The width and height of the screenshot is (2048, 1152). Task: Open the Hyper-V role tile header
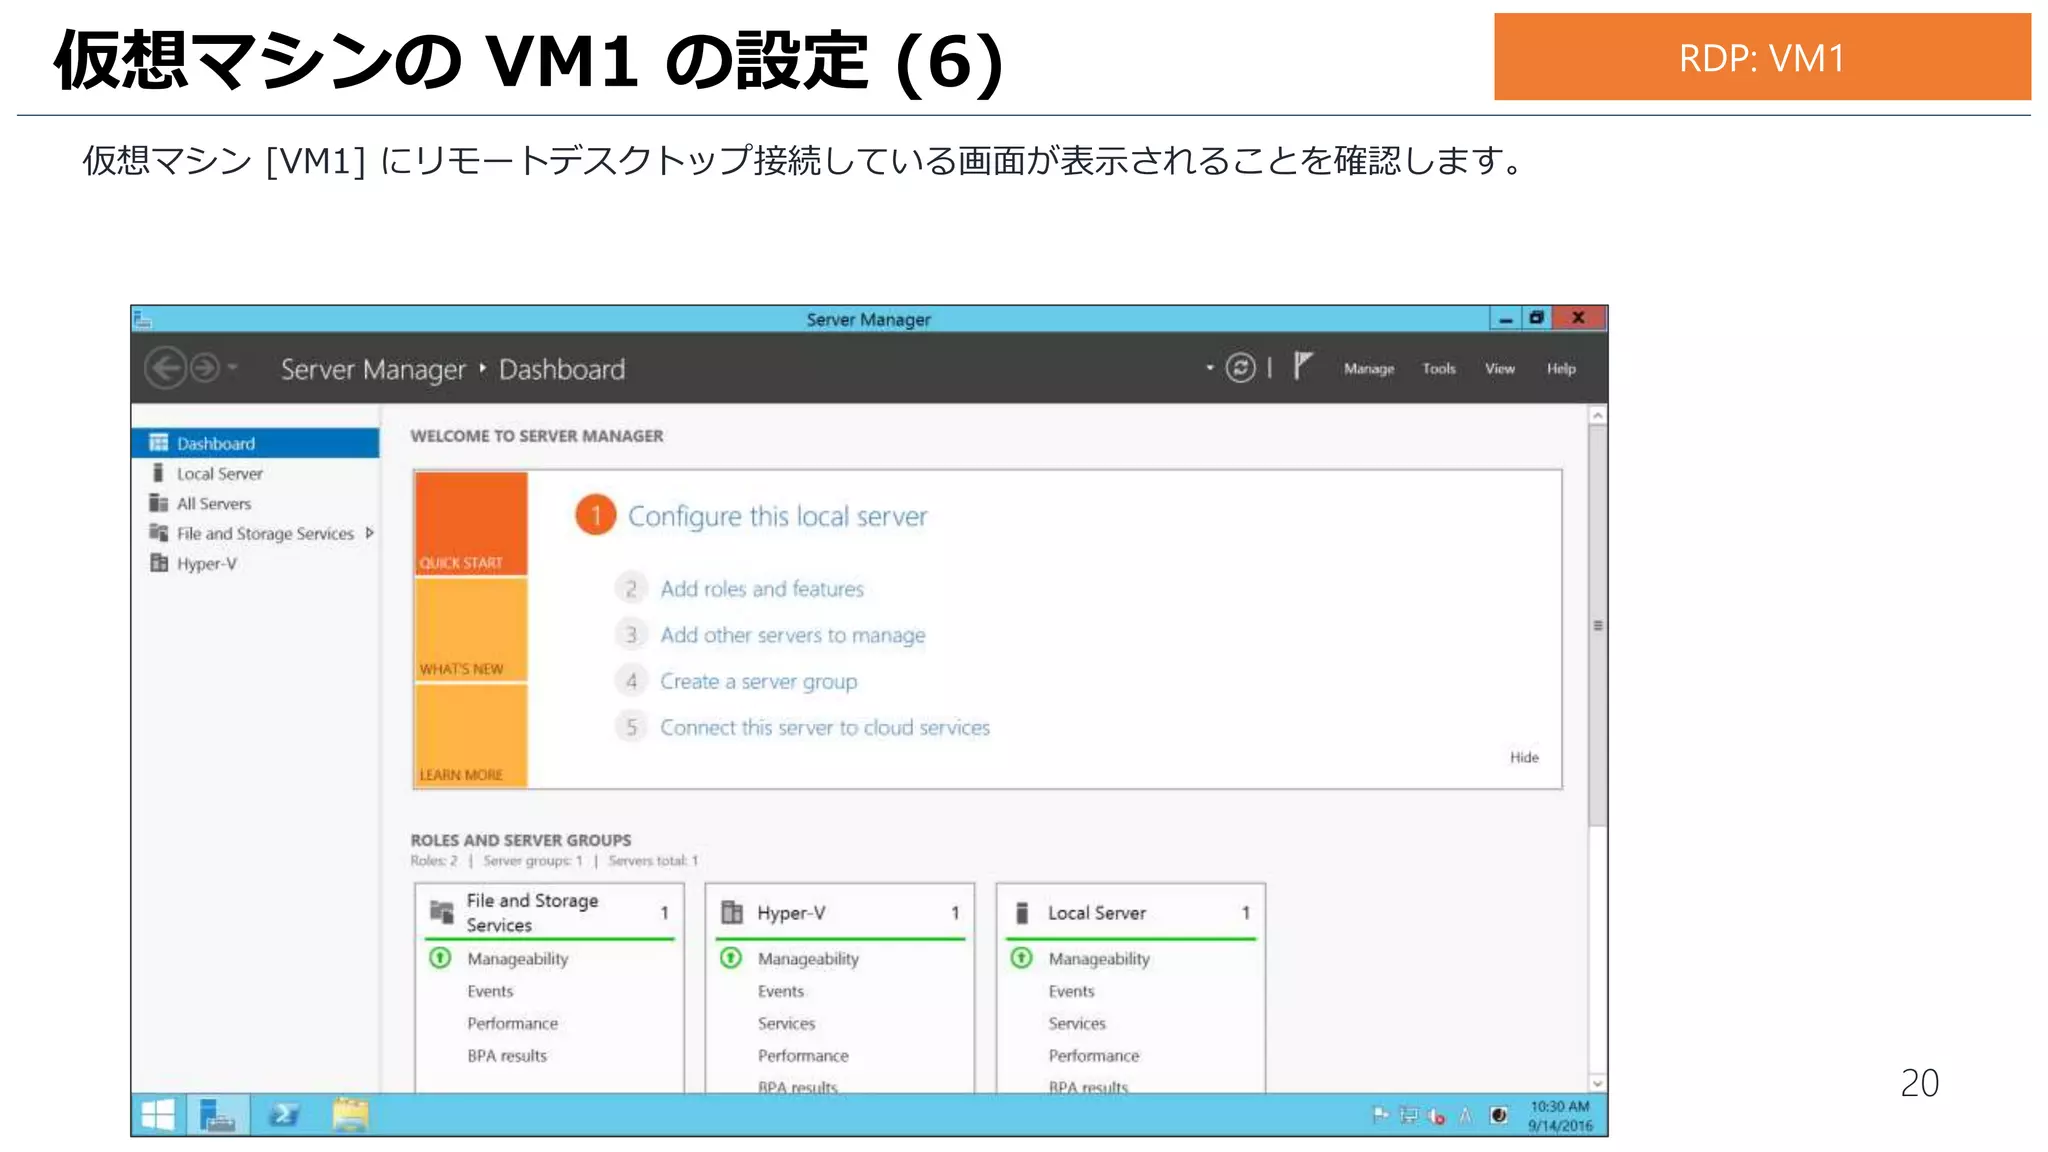tap(840, 912)
